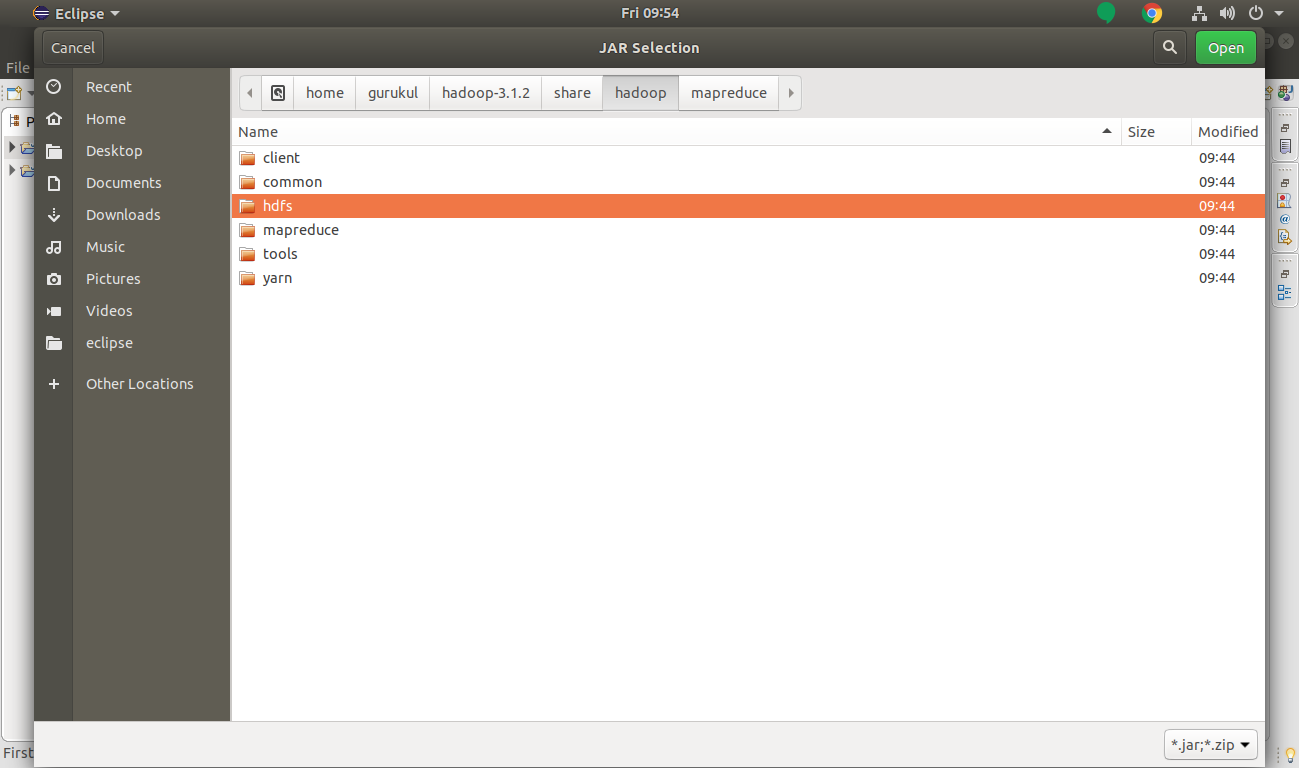The width and height of the screenshot is (1299, 768).
Task: Click the gurukul path segment
Action: click(x=393, y=93)
